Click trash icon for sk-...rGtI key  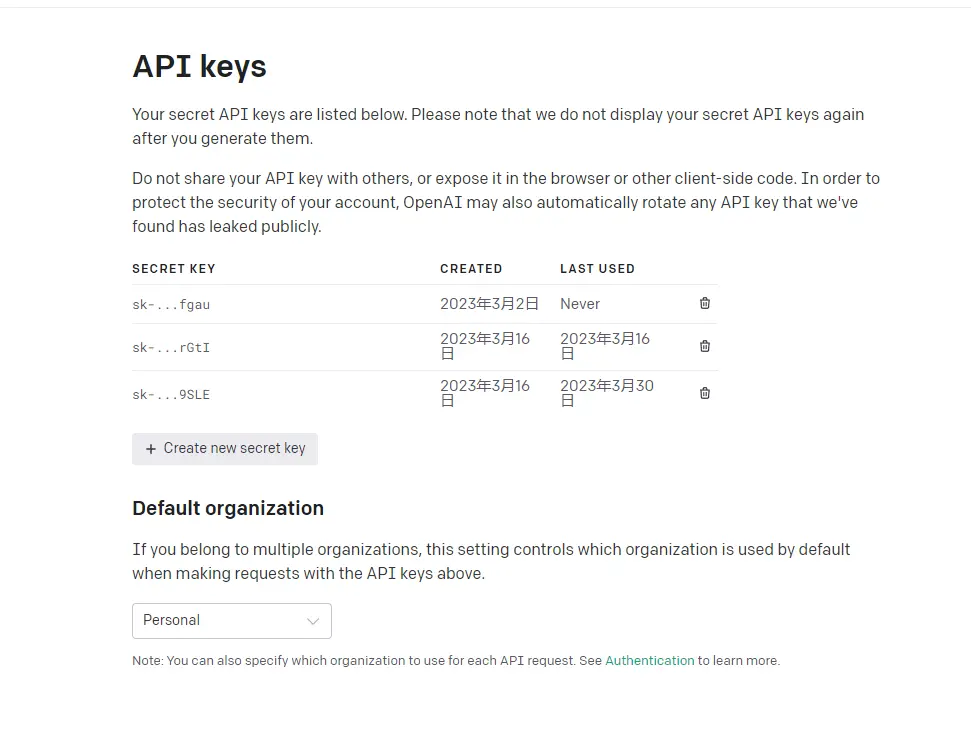[x=705, y=346]
